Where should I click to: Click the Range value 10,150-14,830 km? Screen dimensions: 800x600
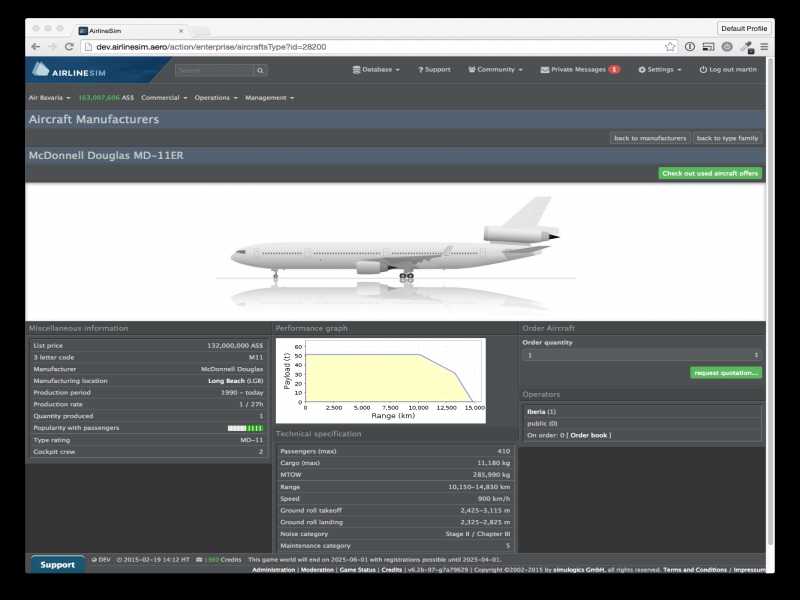pyautogui.click(x=479, y=487)
